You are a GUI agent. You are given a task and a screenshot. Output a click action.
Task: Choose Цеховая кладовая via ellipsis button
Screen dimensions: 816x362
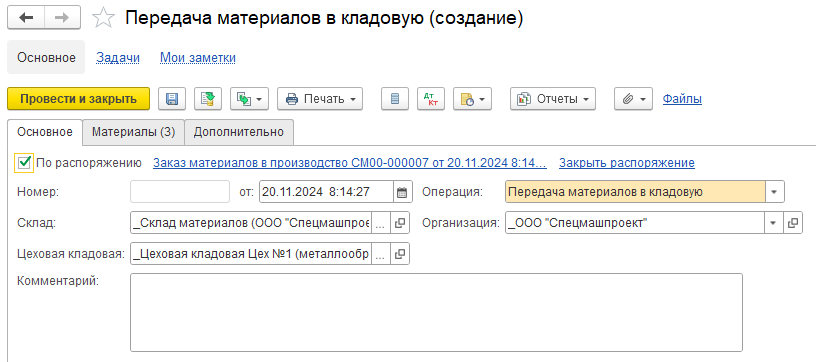point(381,254)
